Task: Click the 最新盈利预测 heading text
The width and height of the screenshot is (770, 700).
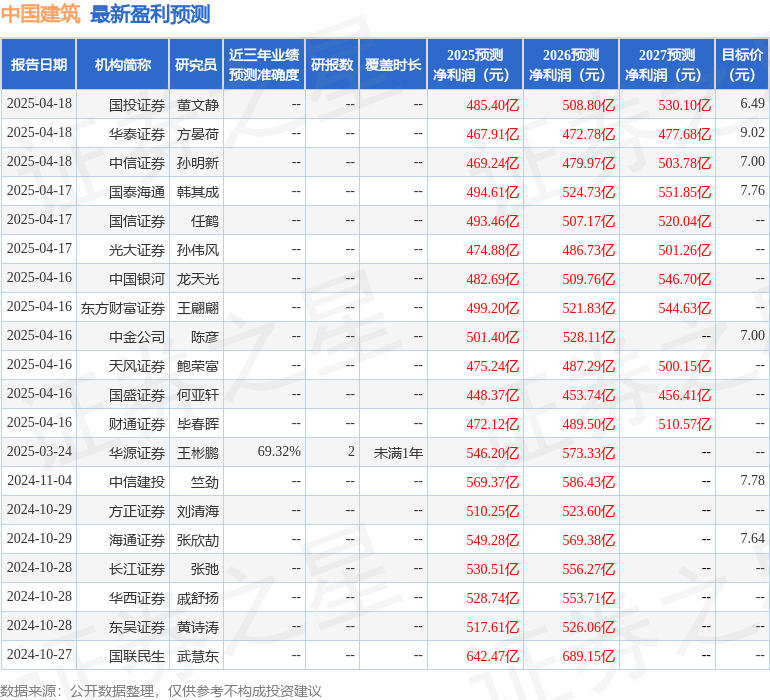Action: (x=150, y=14)
